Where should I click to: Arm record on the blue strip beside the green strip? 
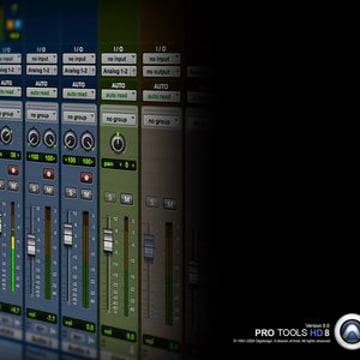(x=86, y=177)
